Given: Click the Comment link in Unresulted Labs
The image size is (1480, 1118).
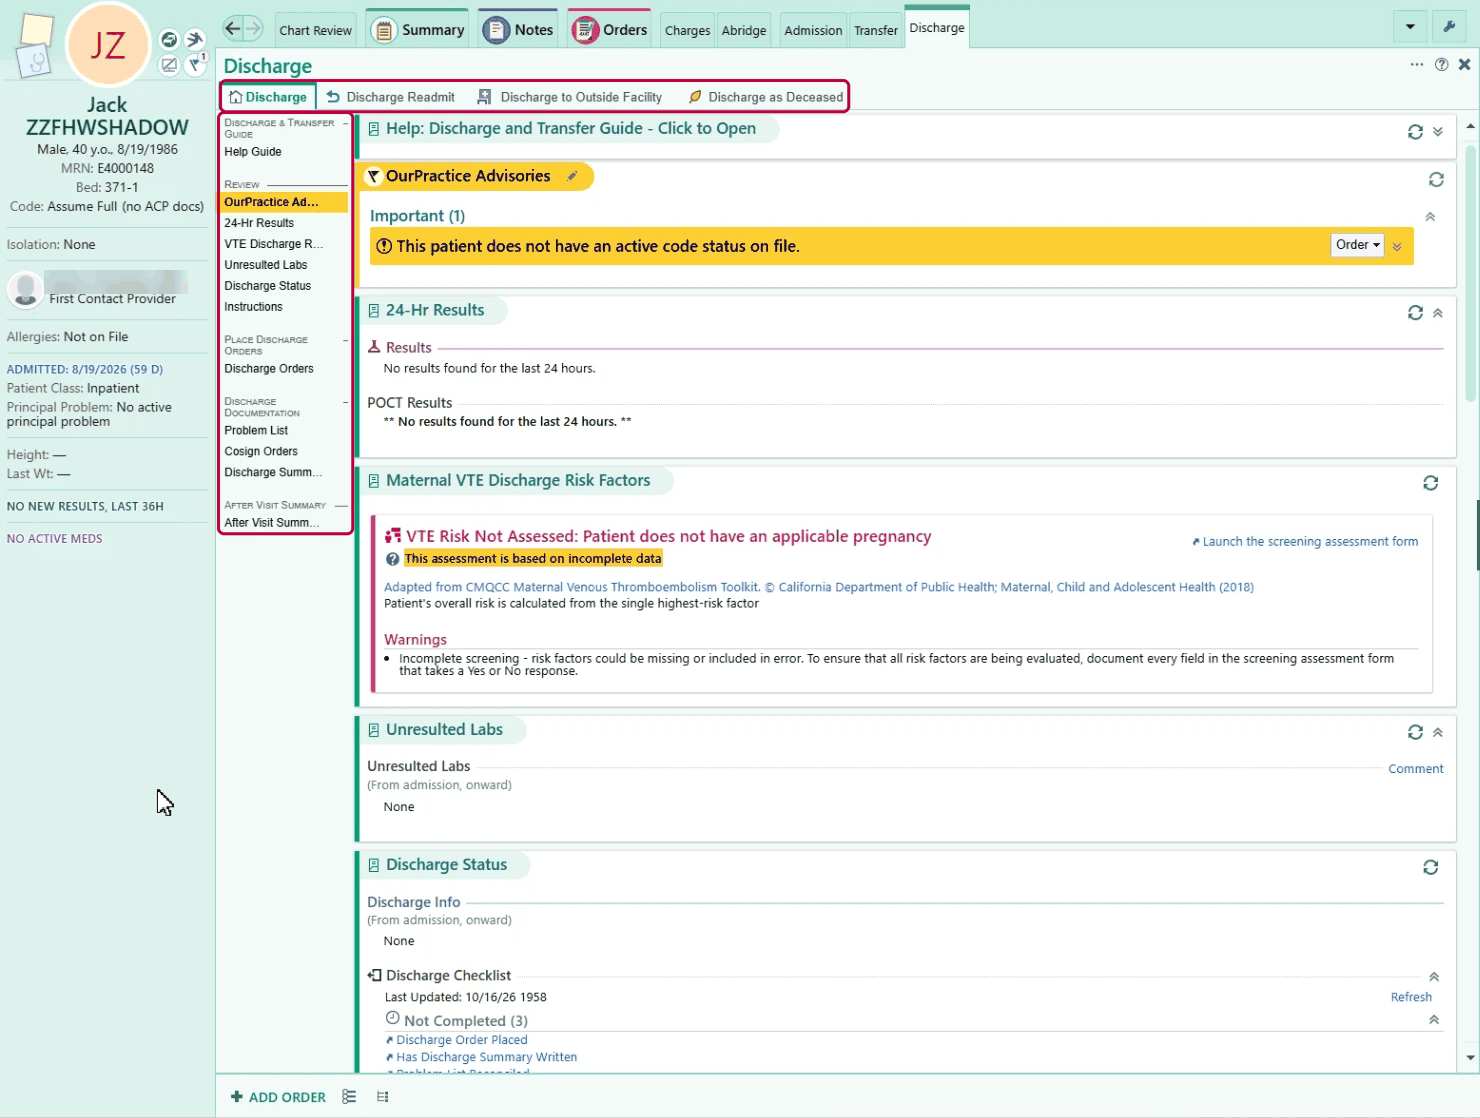Looking at the screenshot, I should coord(1416,769).
